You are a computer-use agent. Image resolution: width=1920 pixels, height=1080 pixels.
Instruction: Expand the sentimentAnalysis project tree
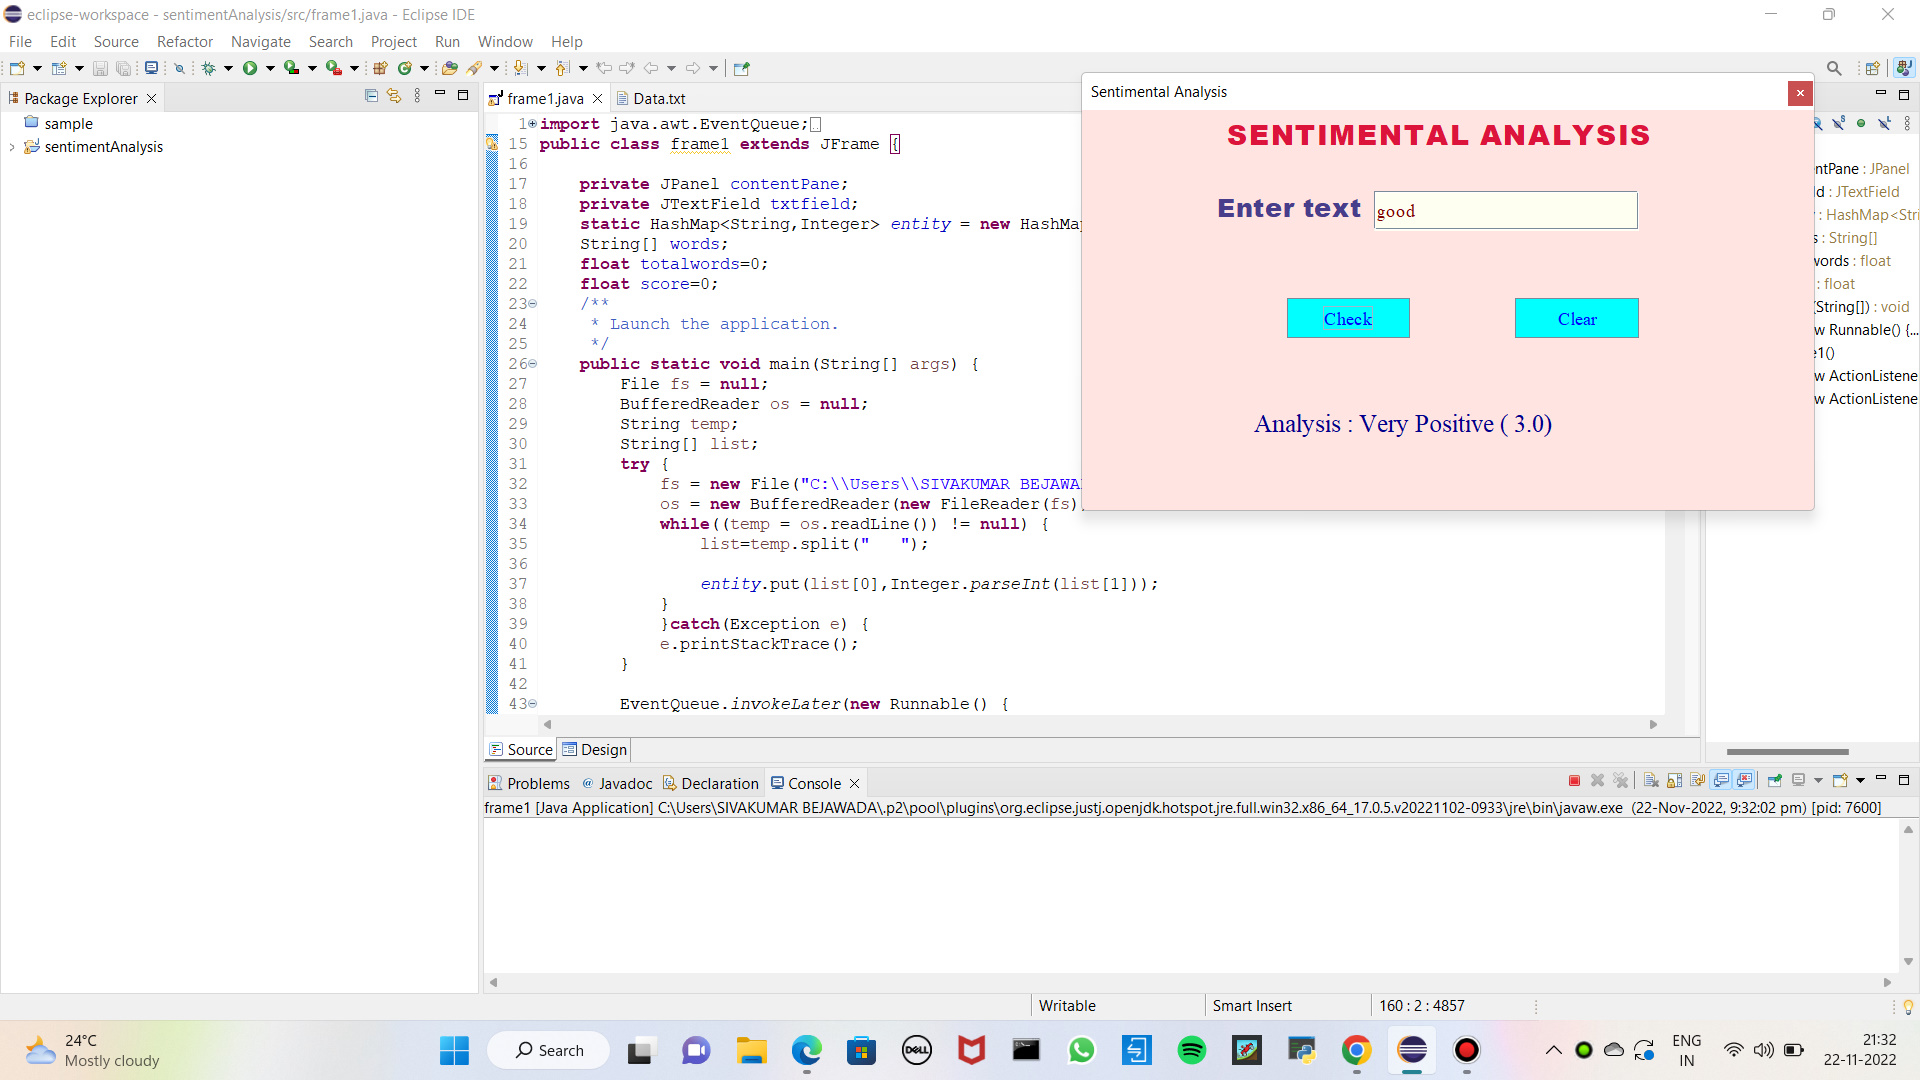pos(12,147)
